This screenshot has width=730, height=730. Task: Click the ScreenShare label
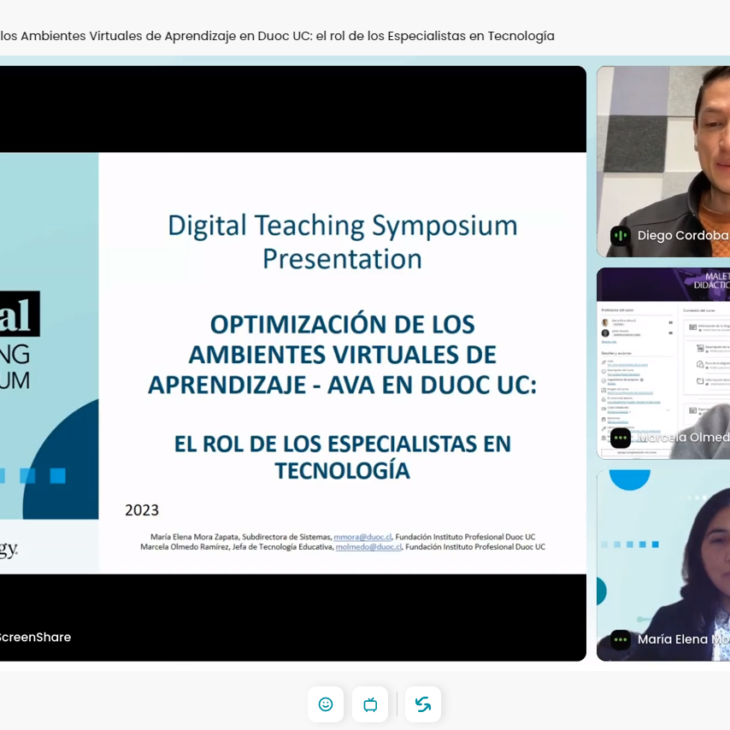pos(35,637)
